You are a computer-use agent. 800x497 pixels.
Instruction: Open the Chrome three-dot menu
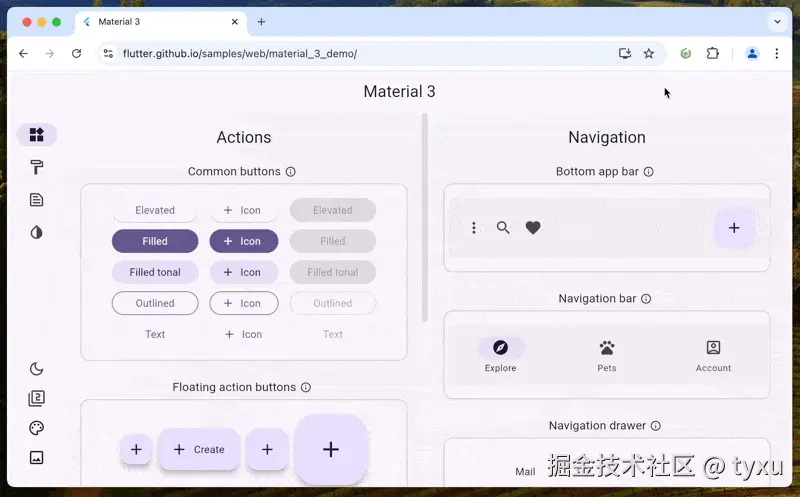click(777, 54)
